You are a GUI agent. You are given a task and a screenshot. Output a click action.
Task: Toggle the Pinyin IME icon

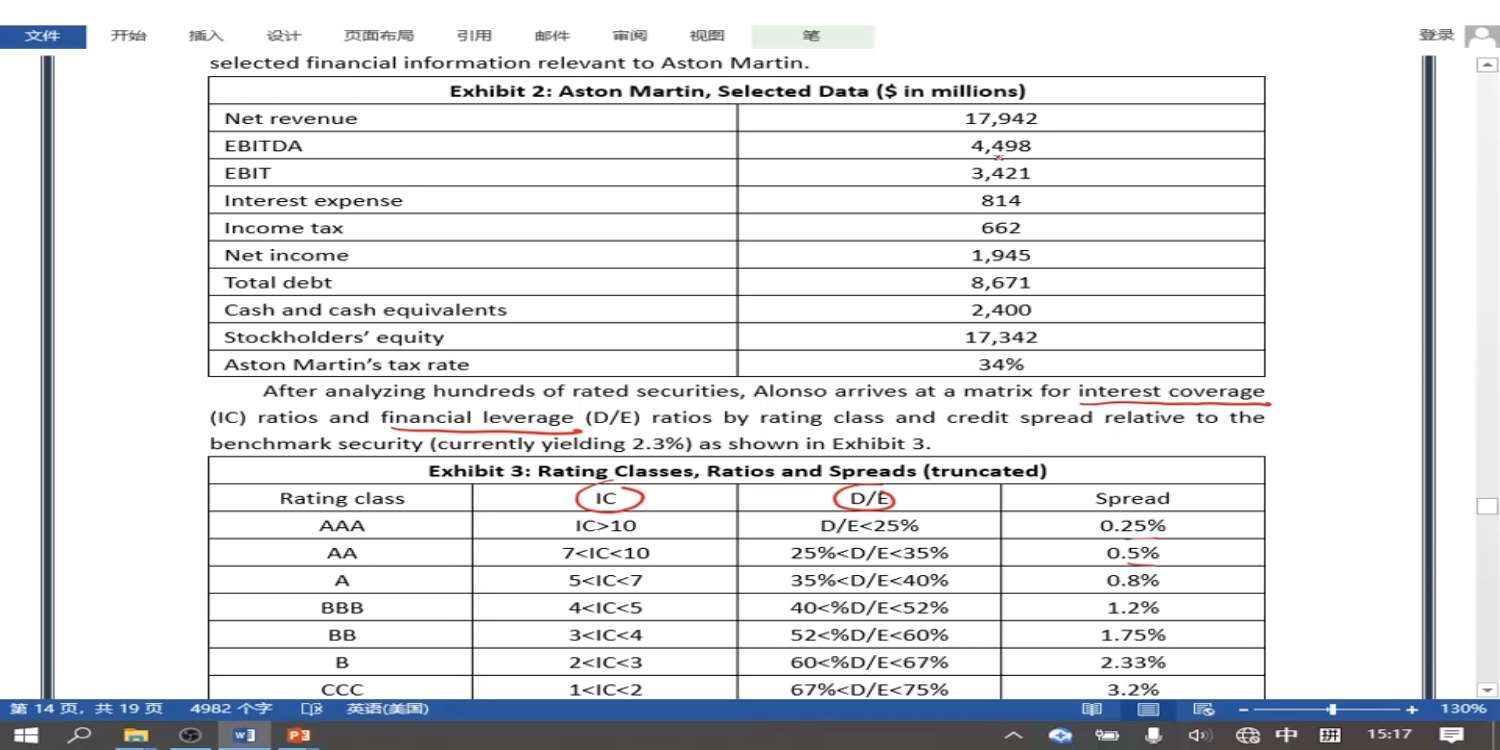(1330, 735)
